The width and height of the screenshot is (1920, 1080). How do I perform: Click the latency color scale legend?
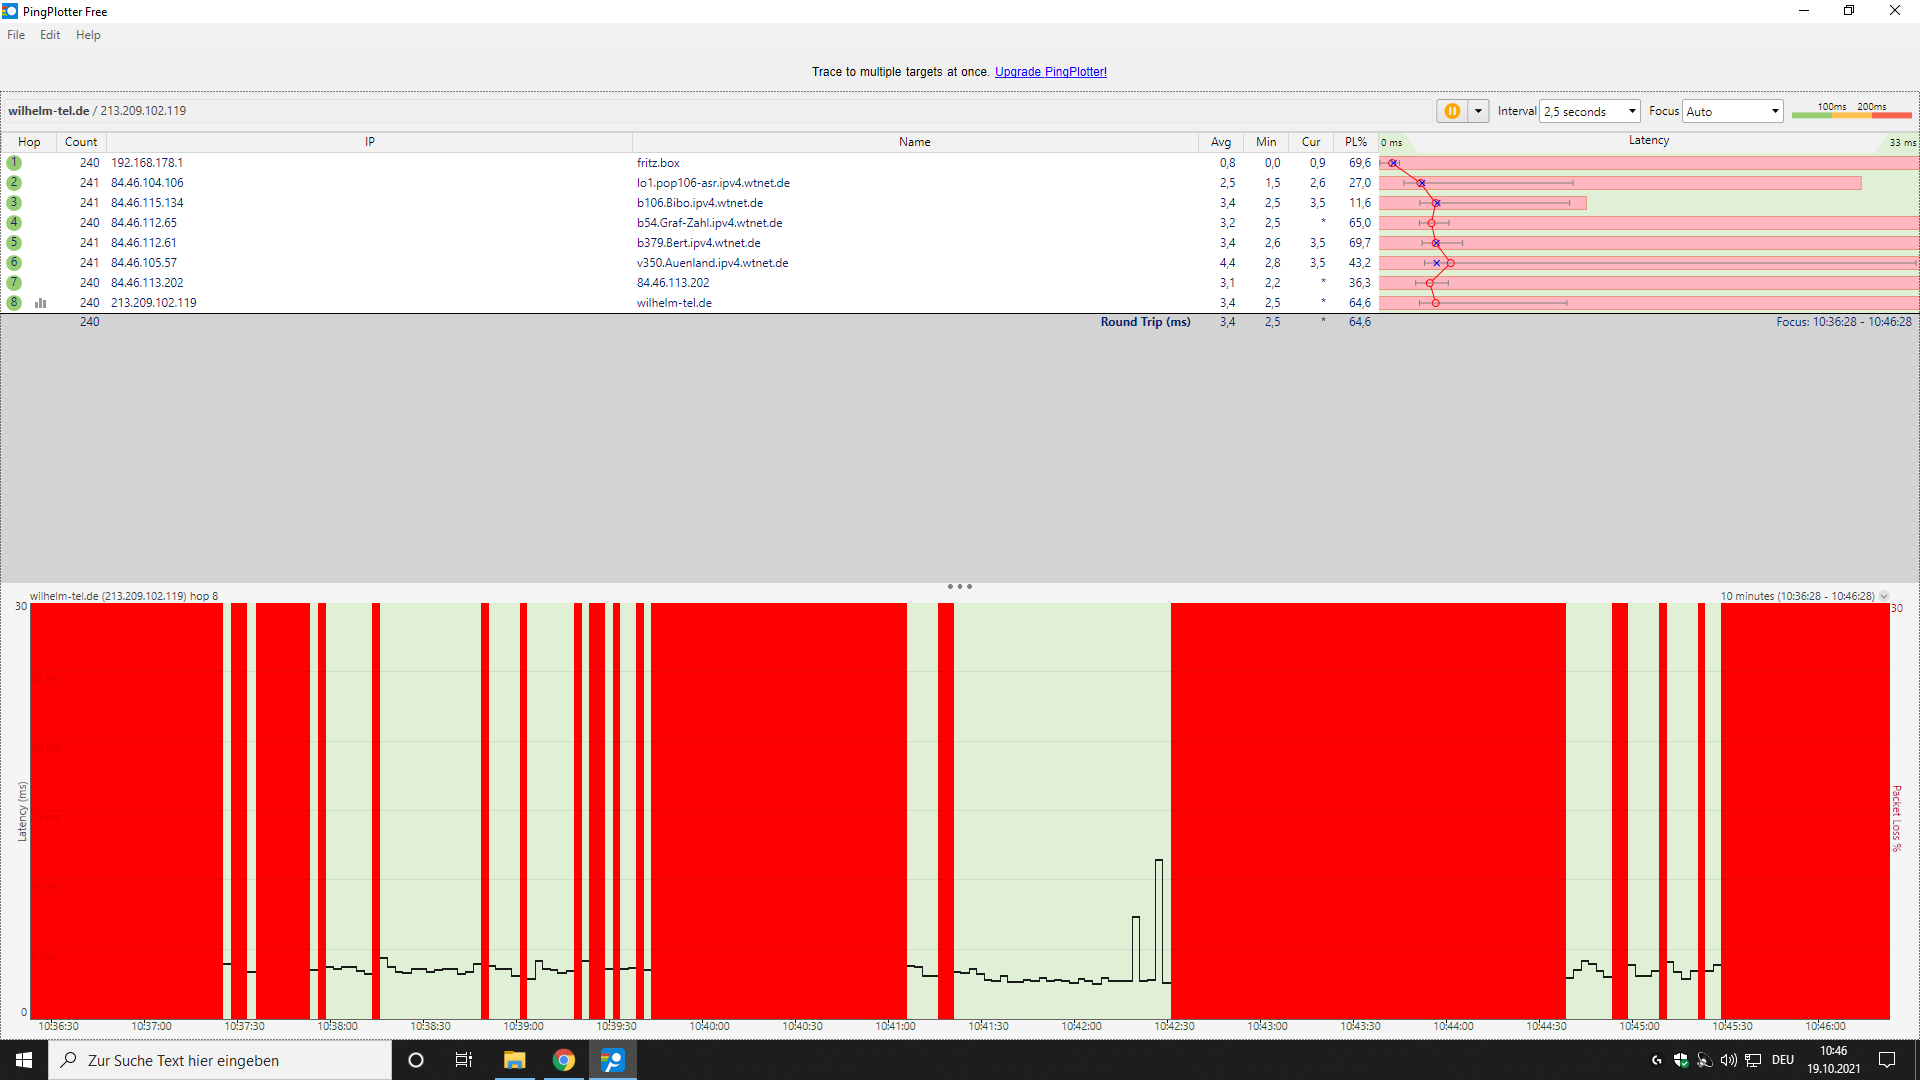tap(1851, 111)
